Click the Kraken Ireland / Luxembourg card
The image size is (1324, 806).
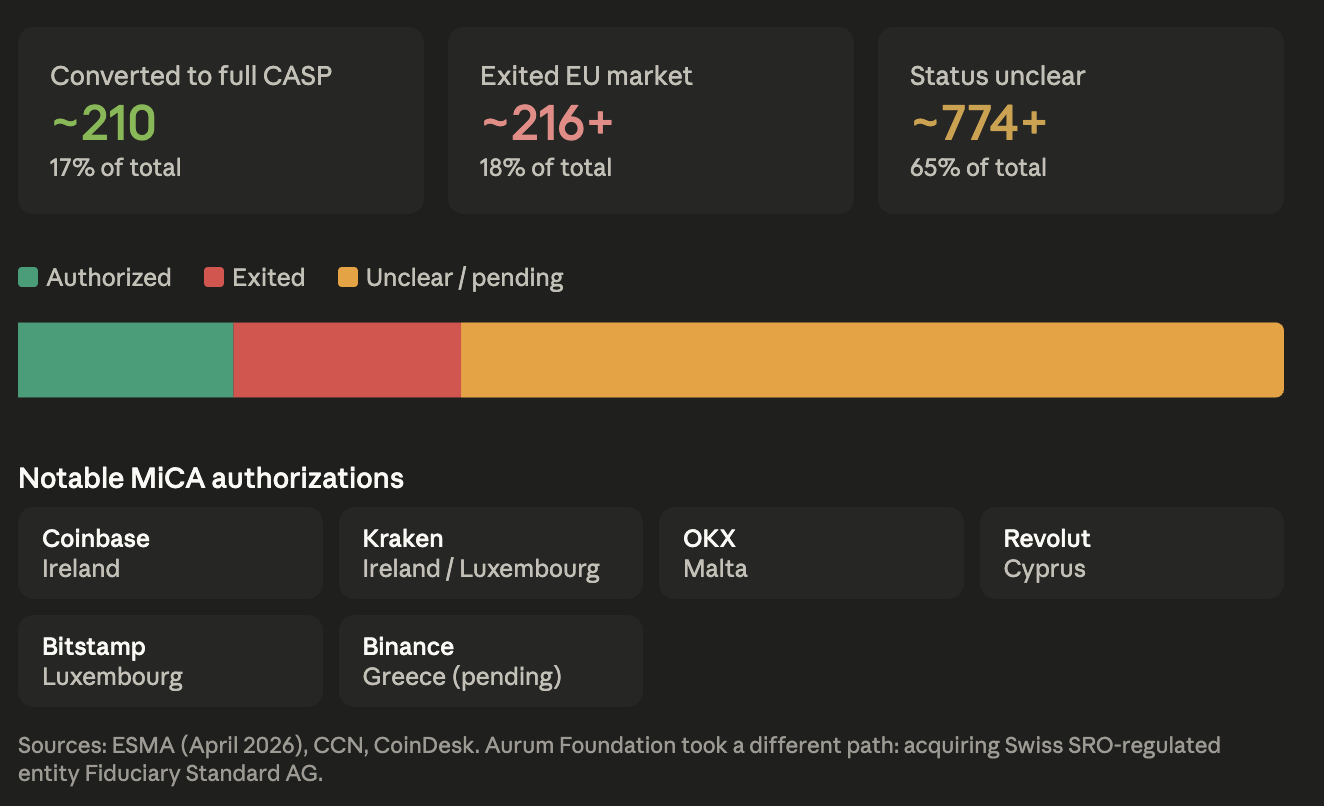click(x=491, y=553)
